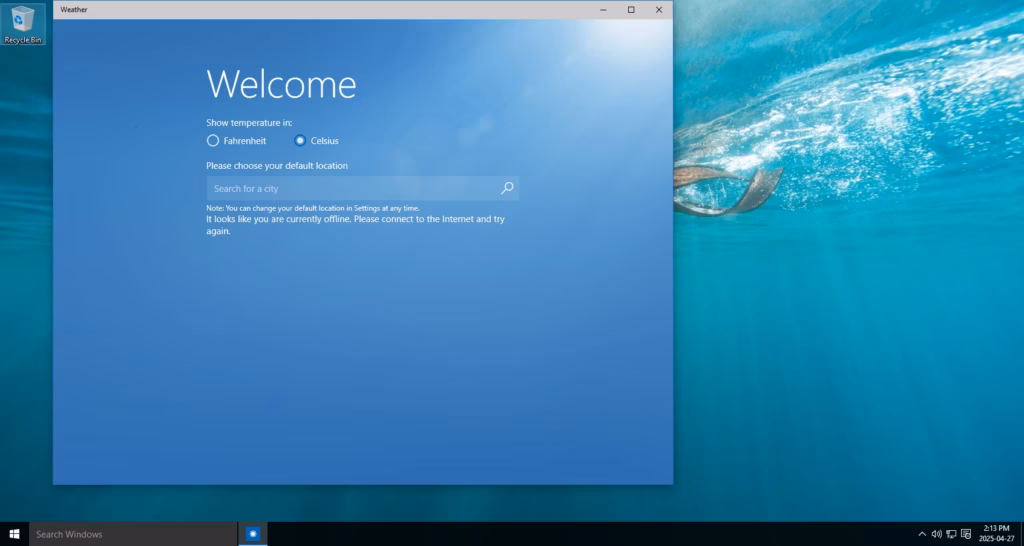Click the magnifying glass search icon
The height and width of the screenshot is (546, 1024).
[507, 188]
